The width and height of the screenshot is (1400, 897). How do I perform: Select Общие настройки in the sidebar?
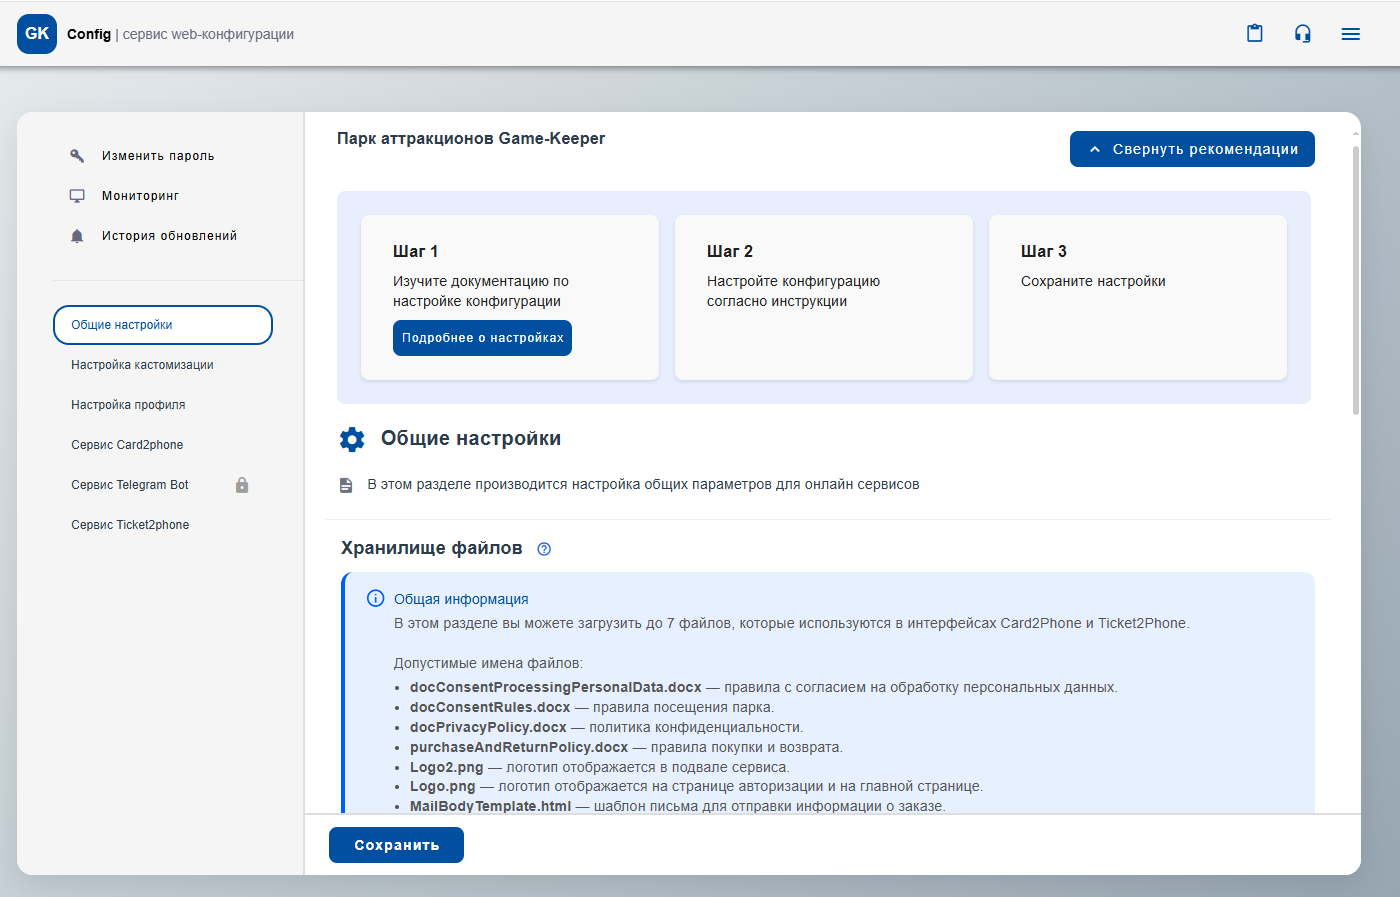pos(163,325)
